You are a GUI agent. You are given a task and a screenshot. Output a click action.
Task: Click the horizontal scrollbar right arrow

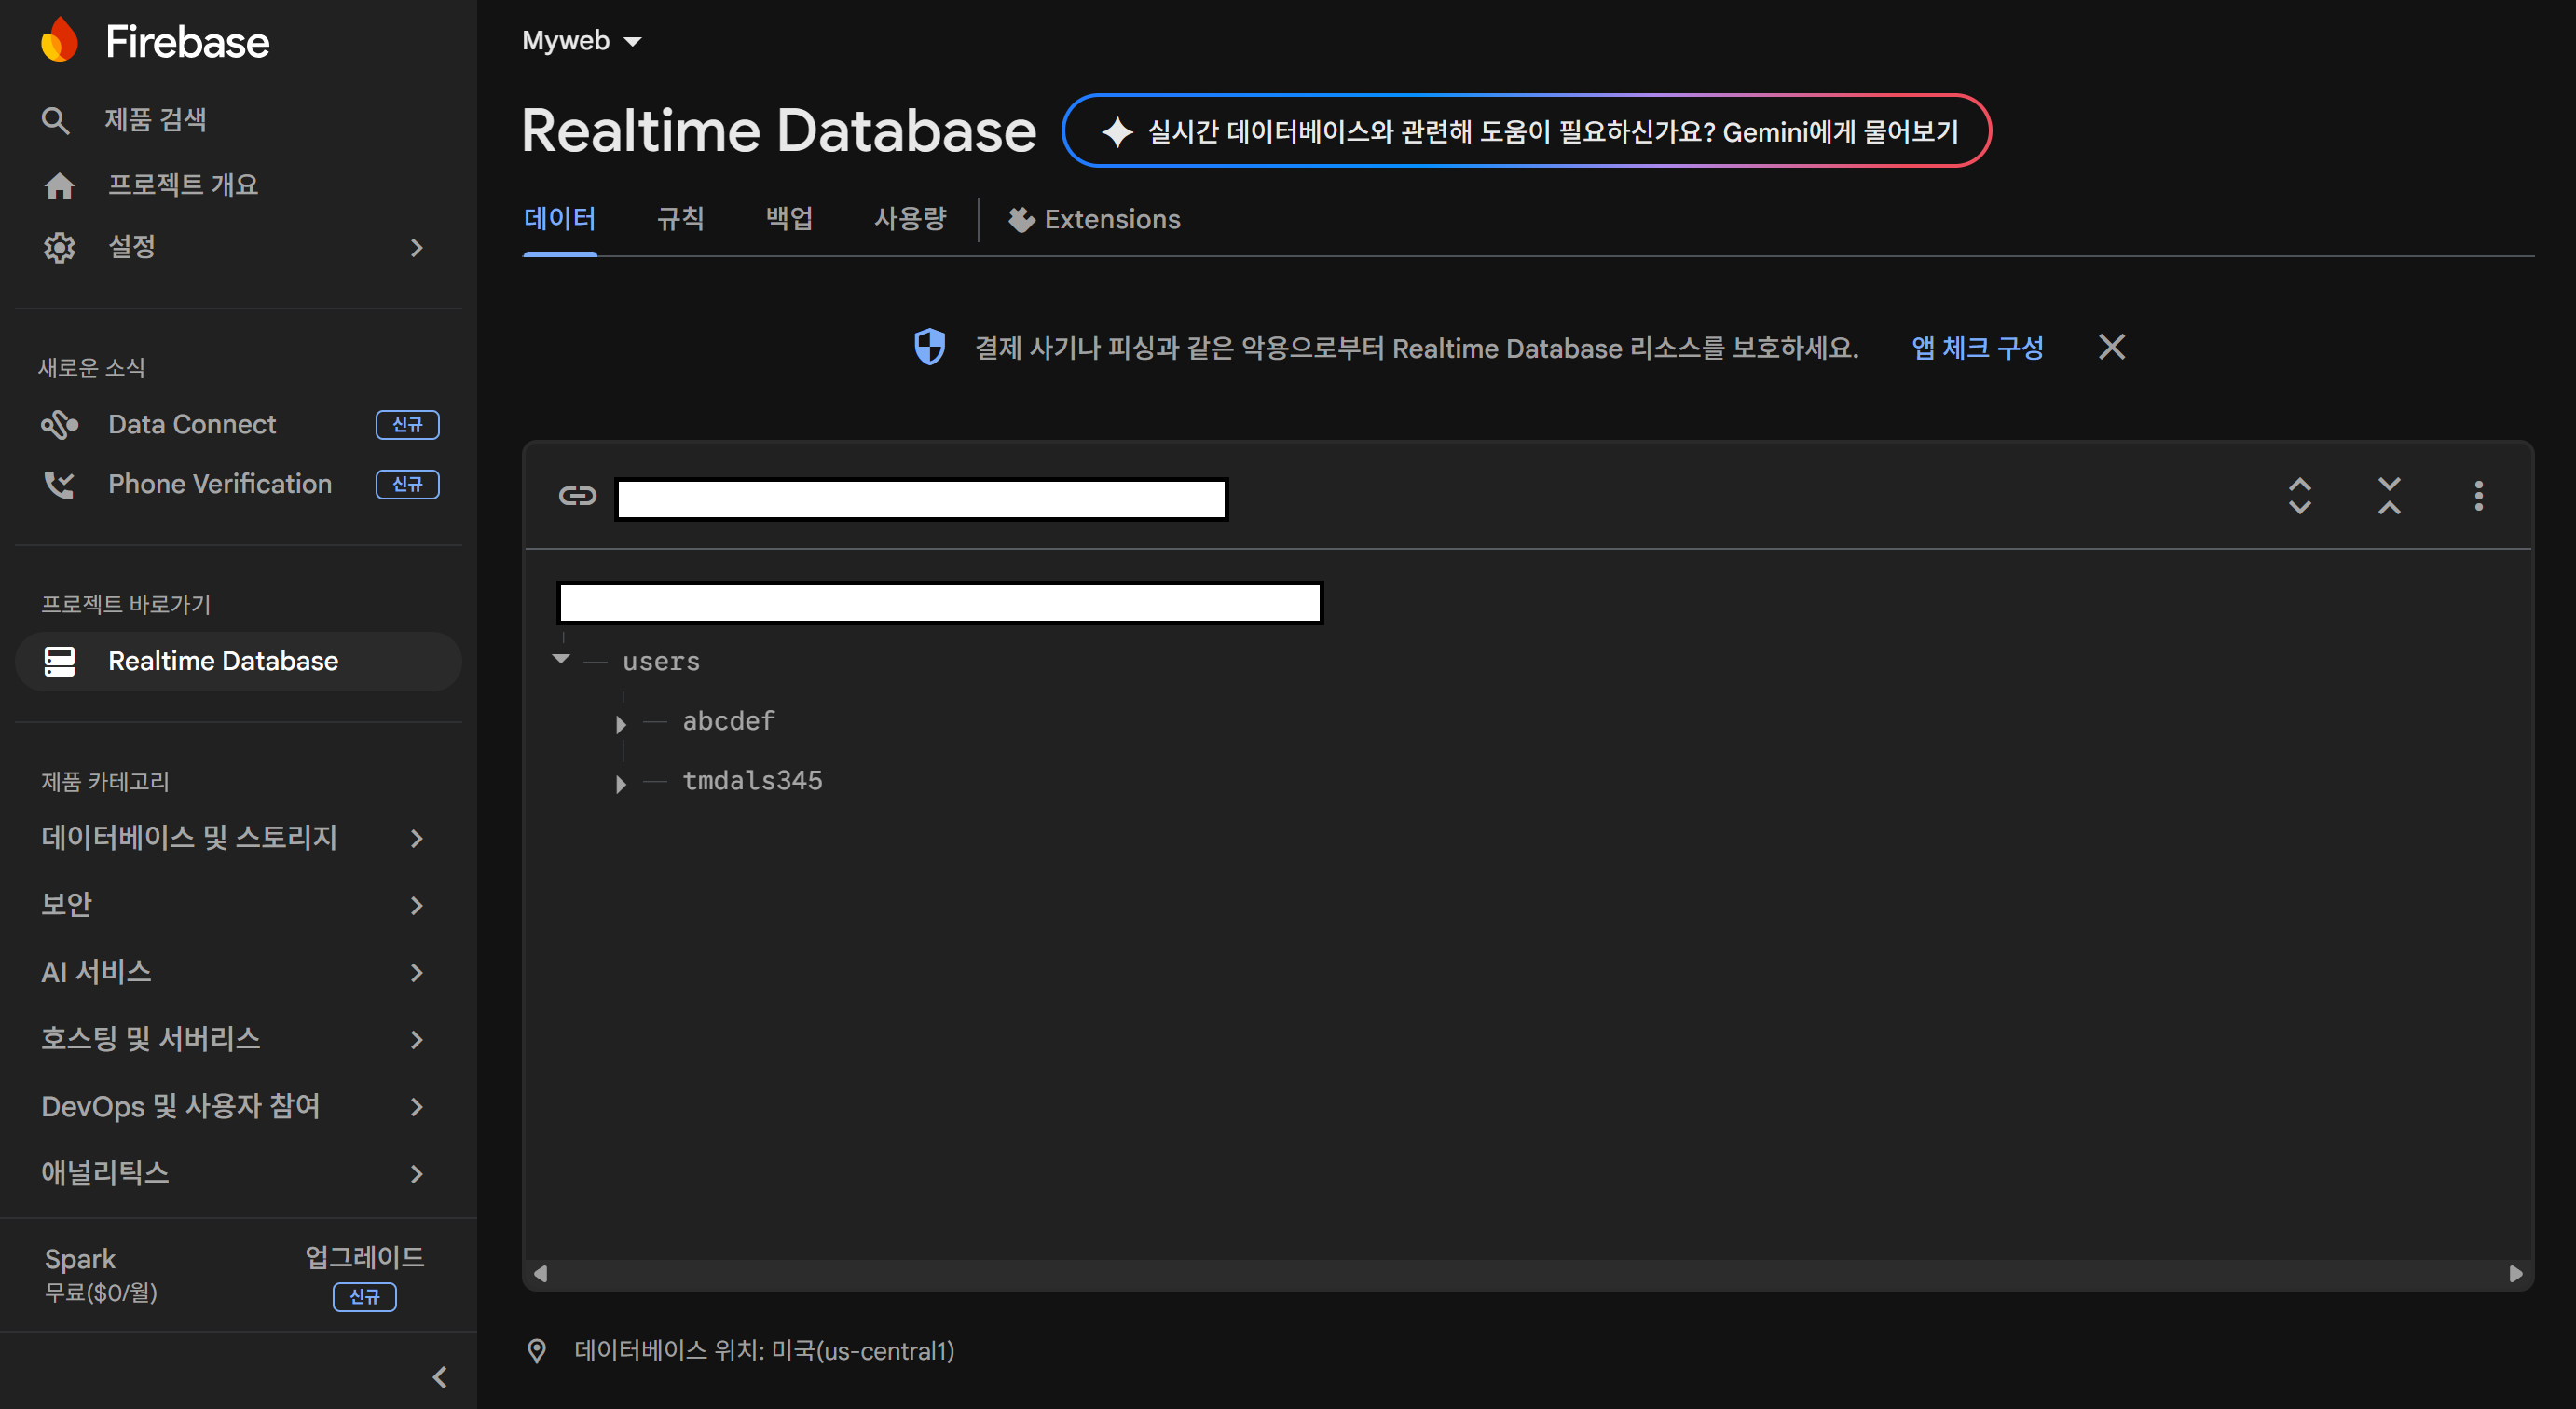coord(2515,1273)
